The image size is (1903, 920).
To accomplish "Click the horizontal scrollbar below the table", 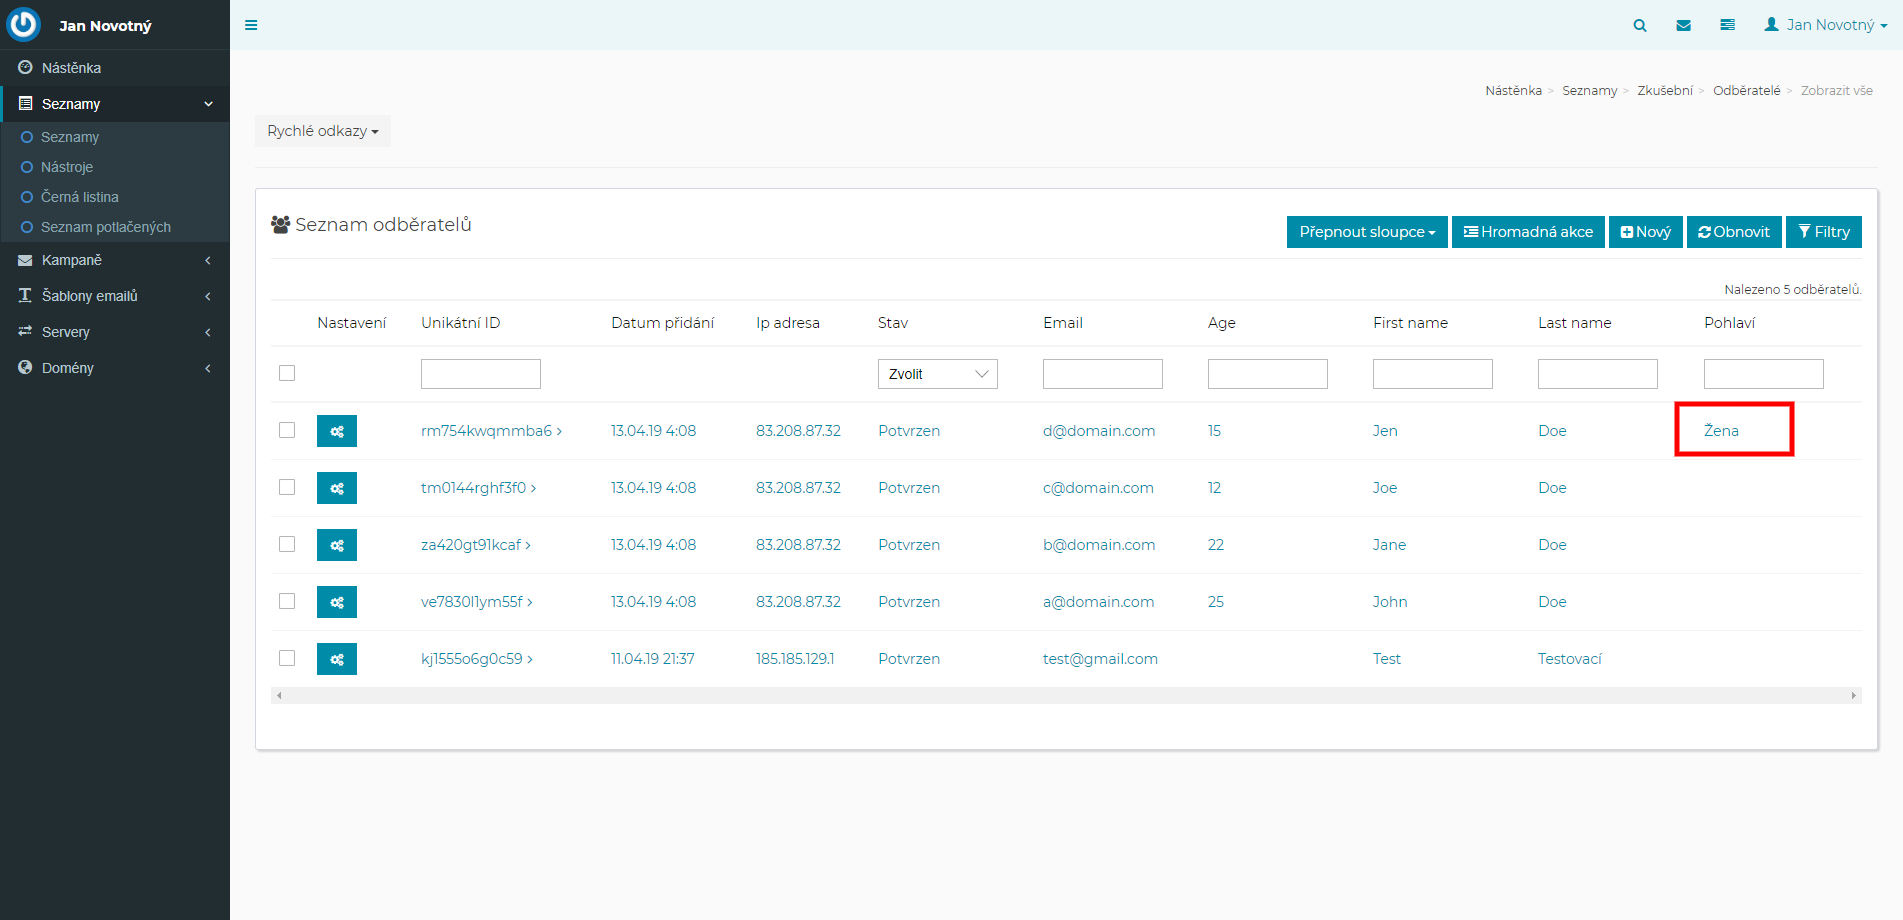I will (x=1065, y=695).
